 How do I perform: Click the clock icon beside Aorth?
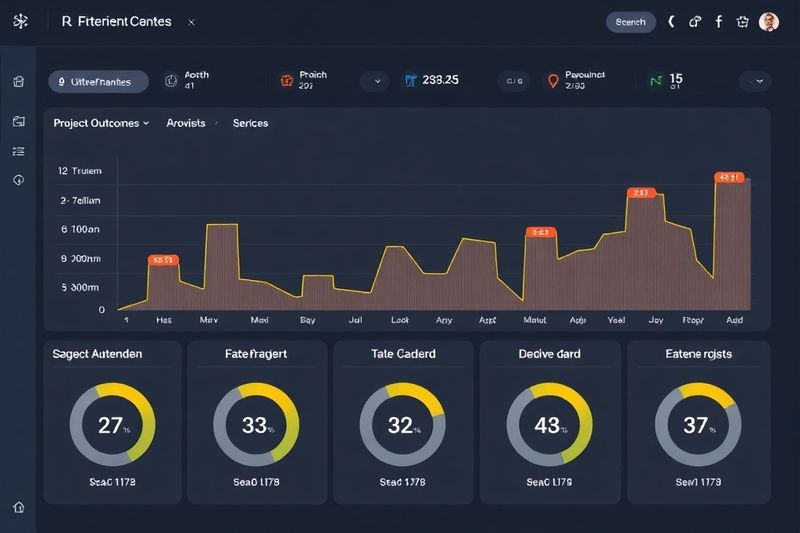point(170,81)
